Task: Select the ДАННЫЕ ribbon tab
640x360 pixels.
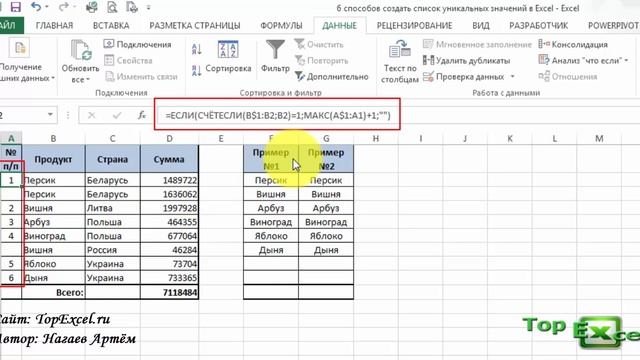Action: [340, 25]
